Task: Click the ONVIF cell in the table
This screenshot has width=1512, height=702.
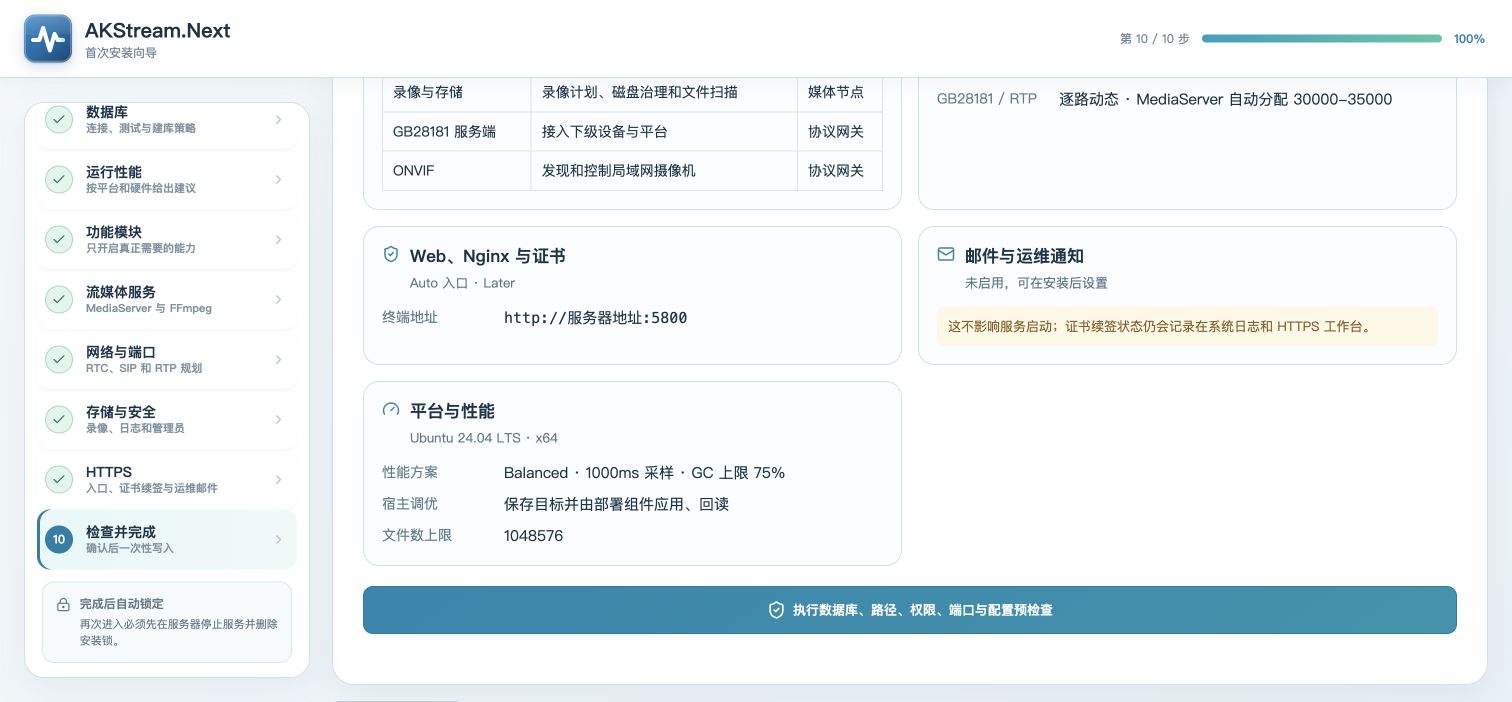Action: (457, 171)
